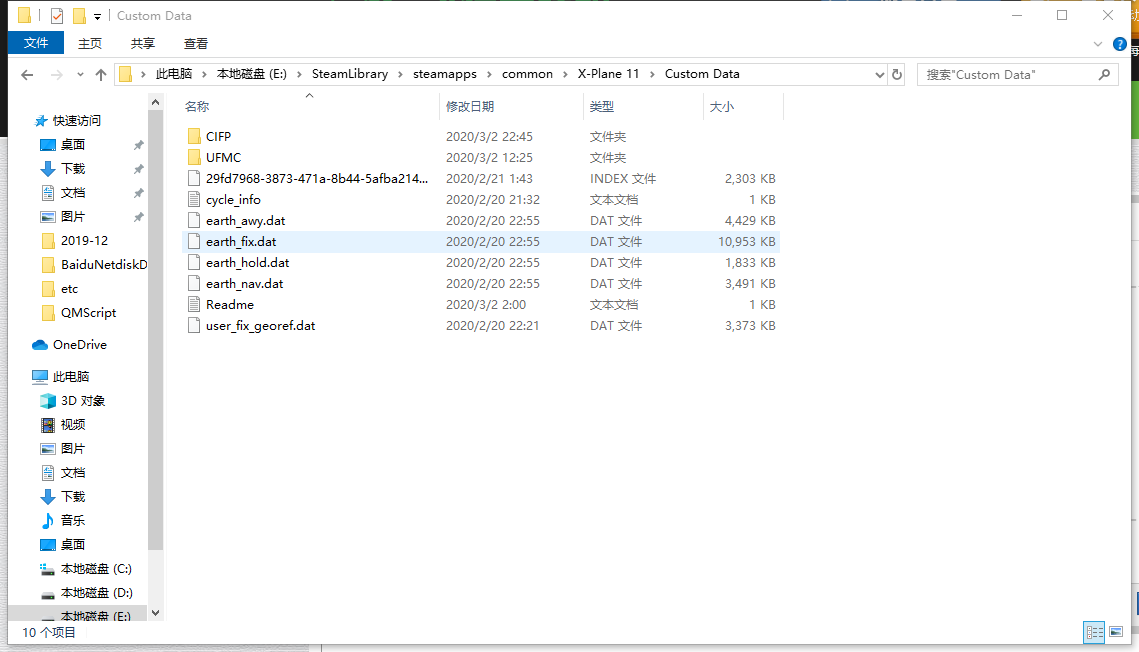Select 此电脑 in the navigation pane
The height and width of the screenshot is (652, 1139).
(70, 376)
